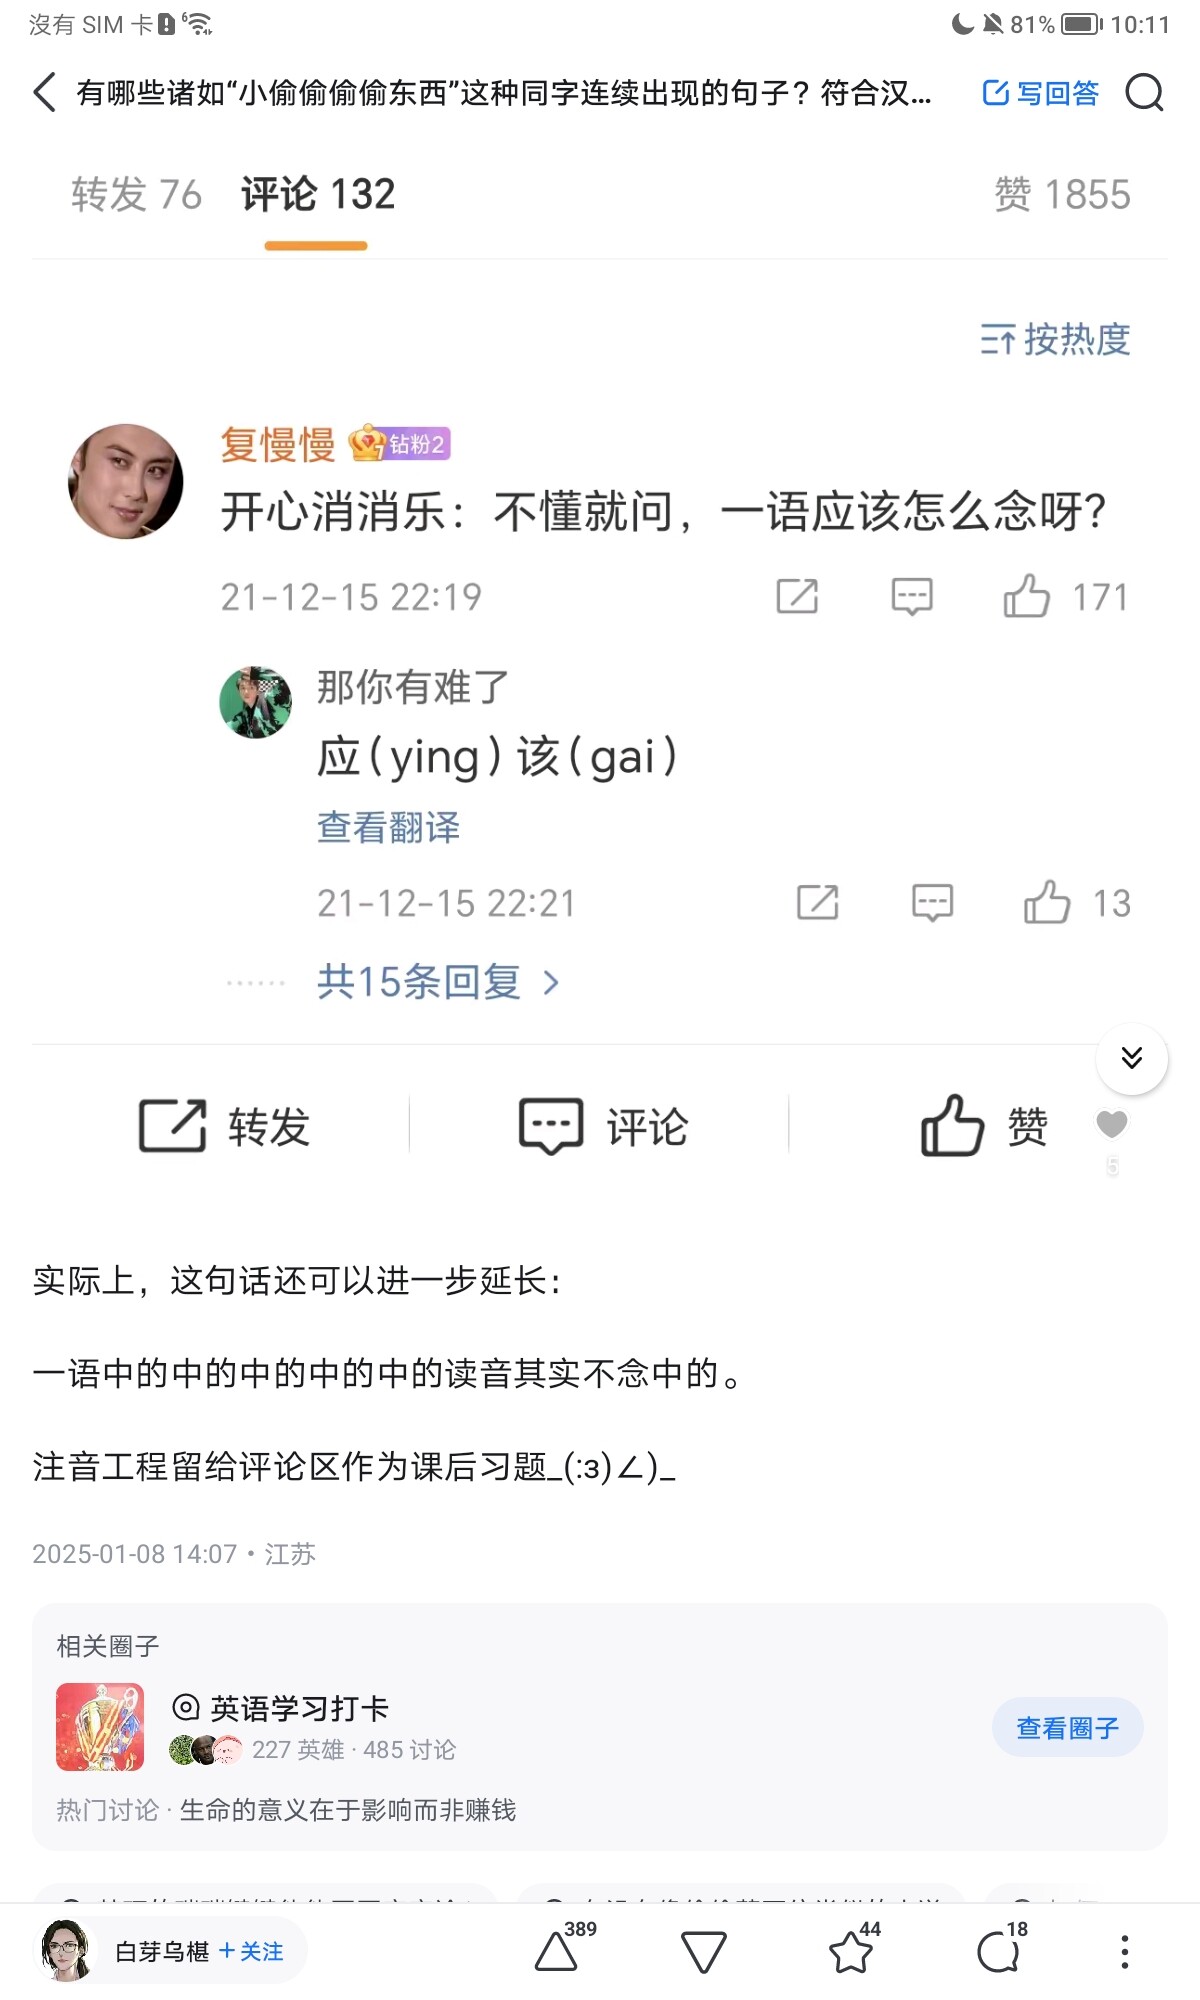Open the search magnifier icon
This screenshot has height=2000, width=1200.
point(1144,93)
